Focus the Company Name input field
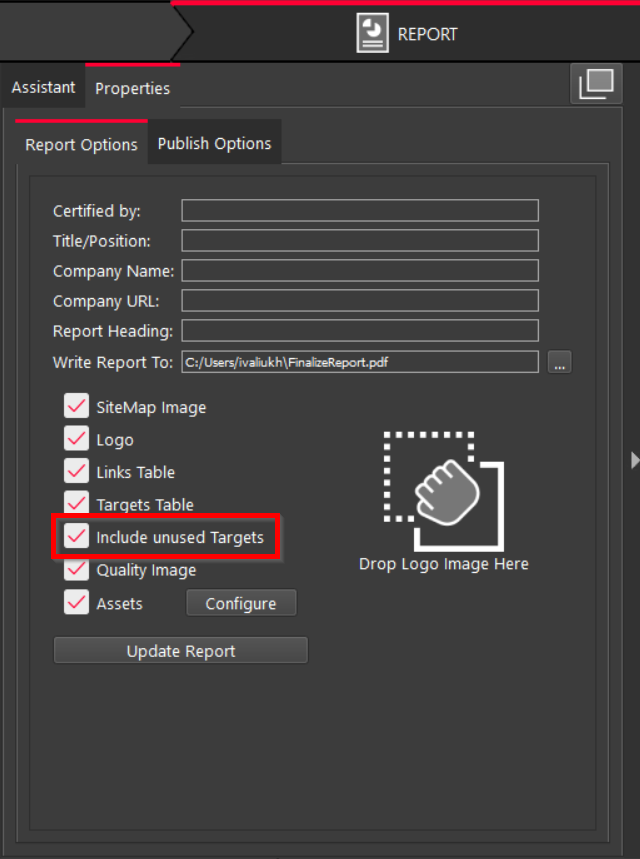The image size is (640, 859). pos(360,271)
